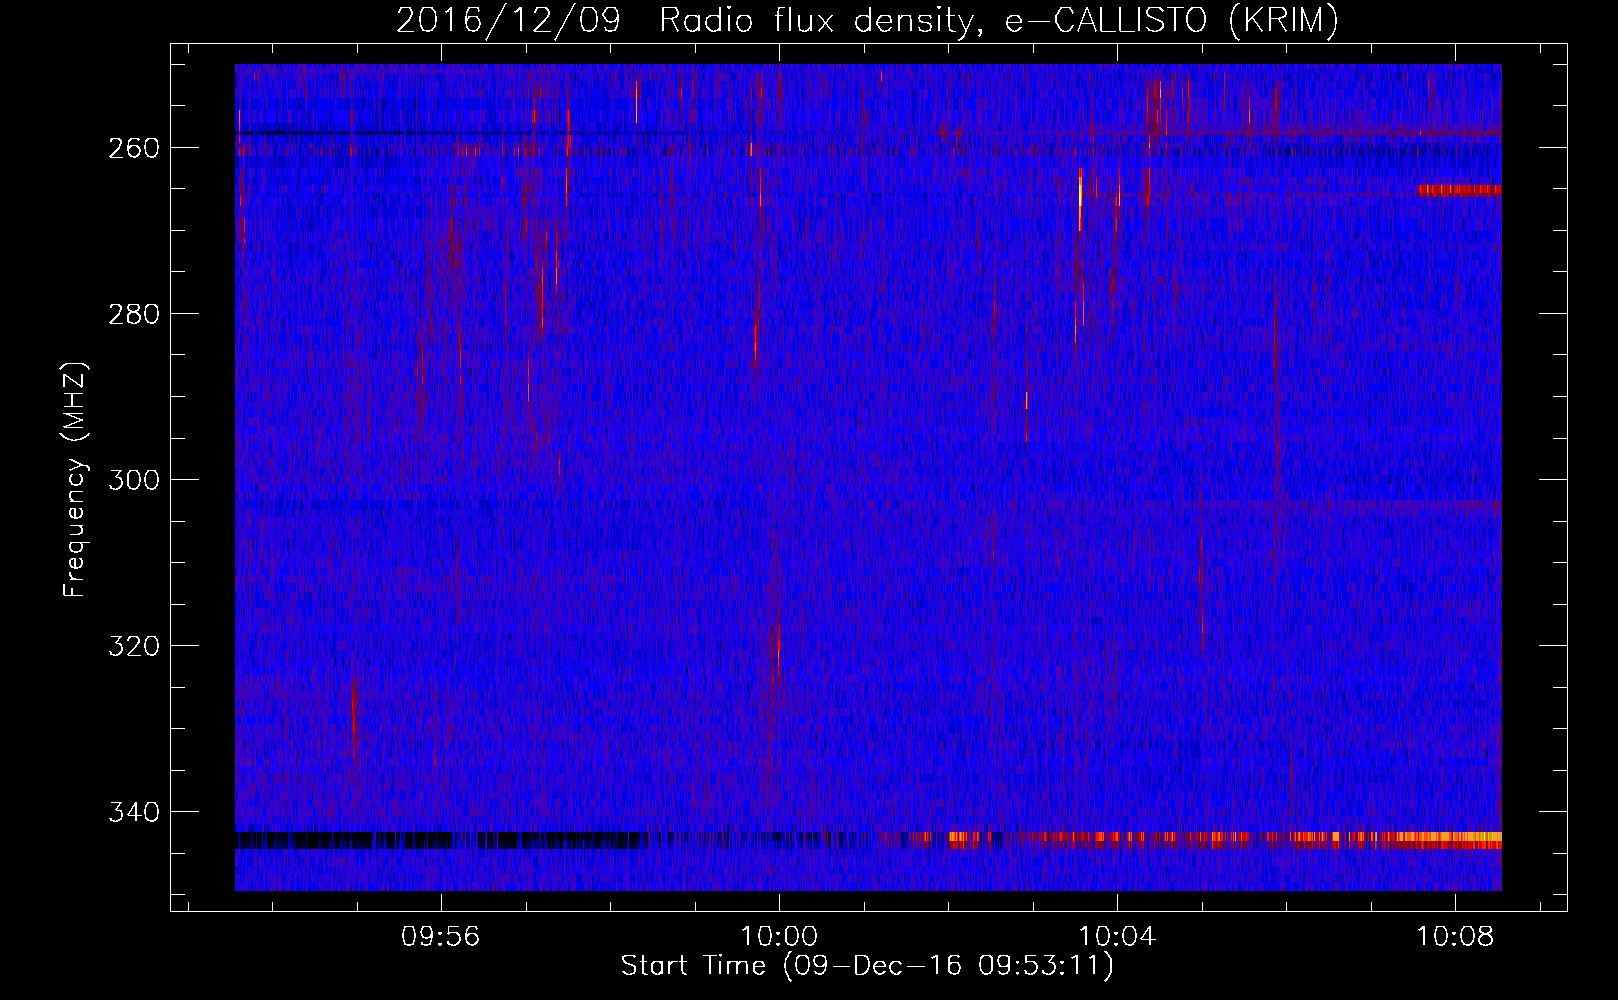Click the 10:04 time tick label
This screenshot has width=1618, height=1000.
point(1117,937)
